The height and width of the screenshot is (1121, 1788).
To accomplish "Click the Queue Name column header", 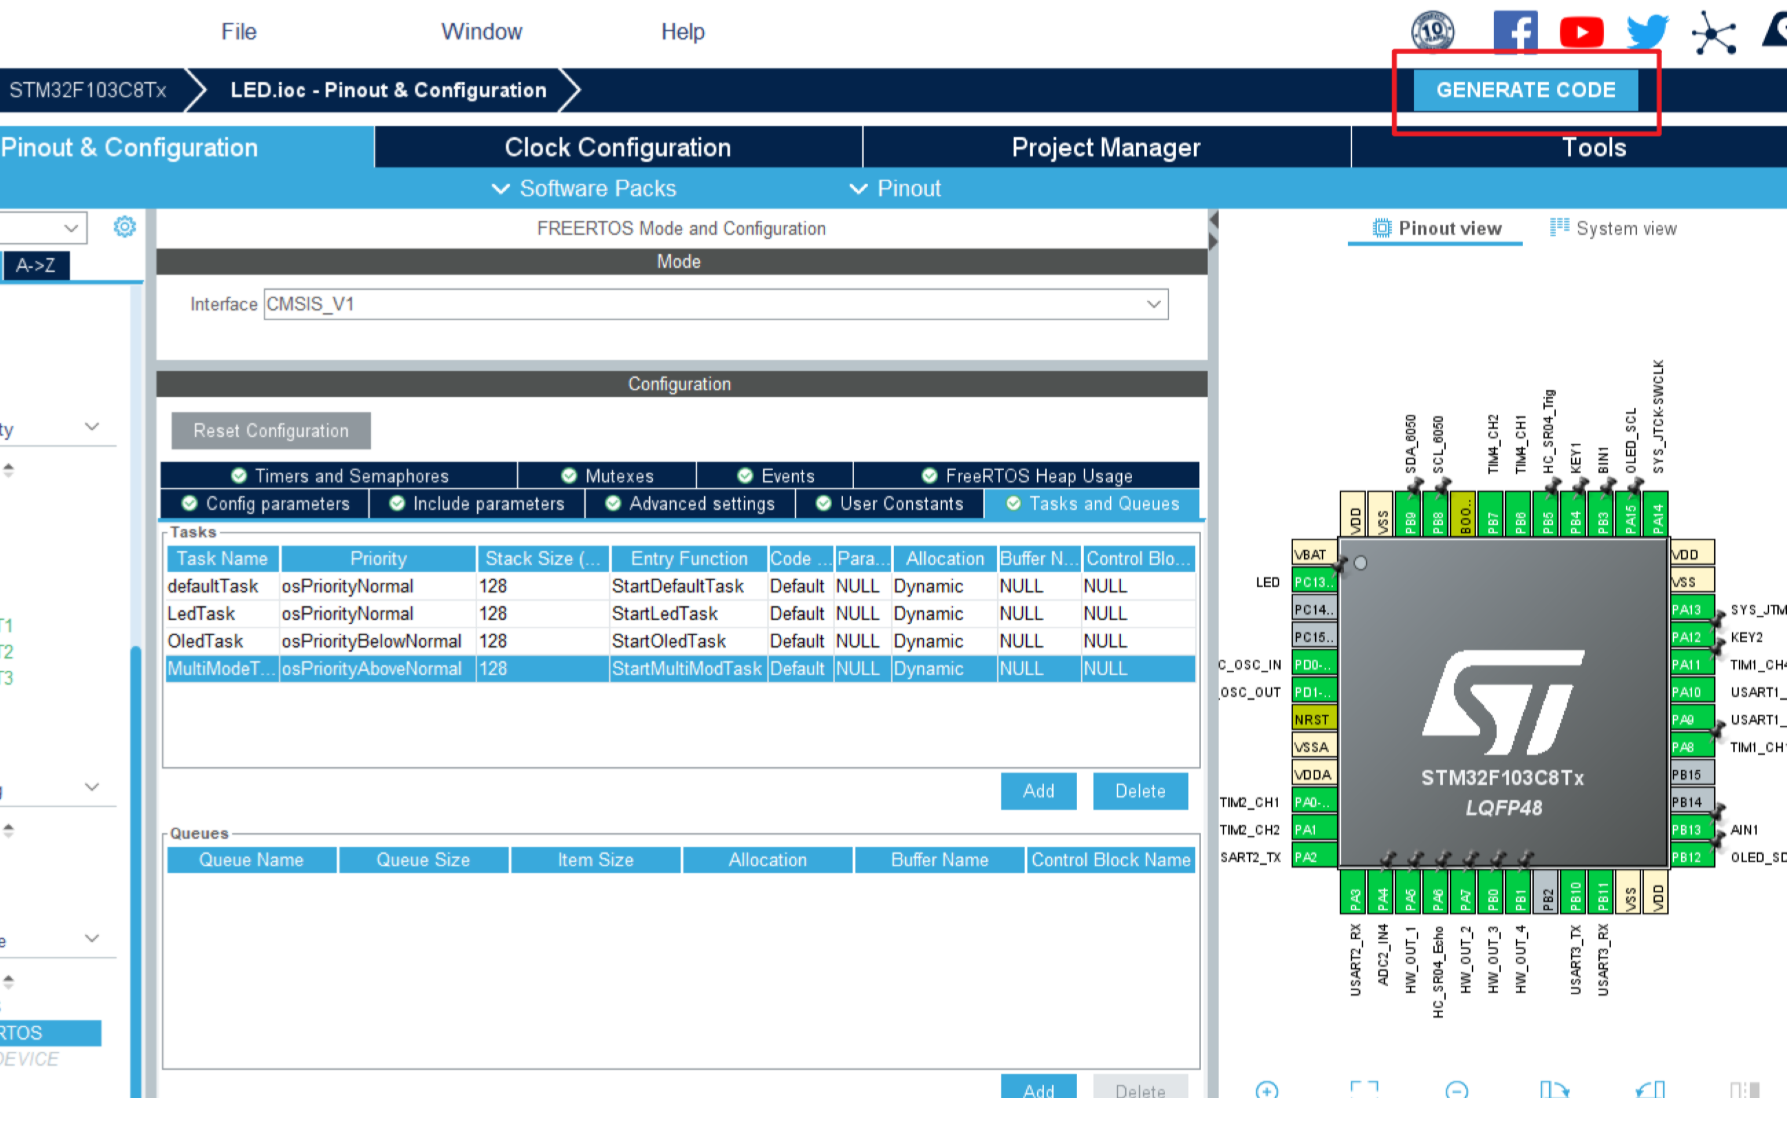I will pyautogui.click(x=251, y=860).
